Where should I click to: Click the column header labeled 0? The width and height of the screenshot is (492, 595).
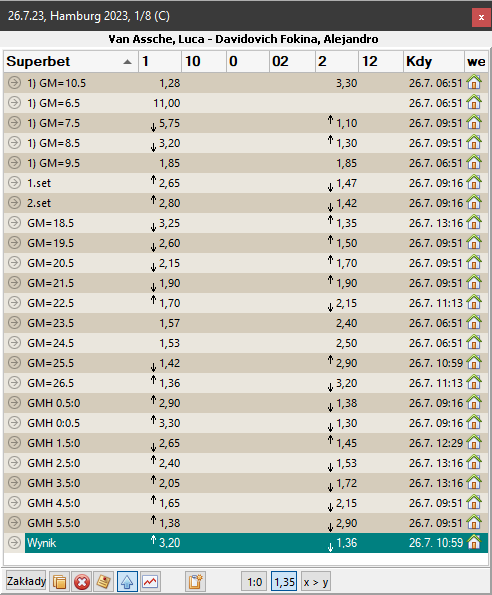coord(248,61)
